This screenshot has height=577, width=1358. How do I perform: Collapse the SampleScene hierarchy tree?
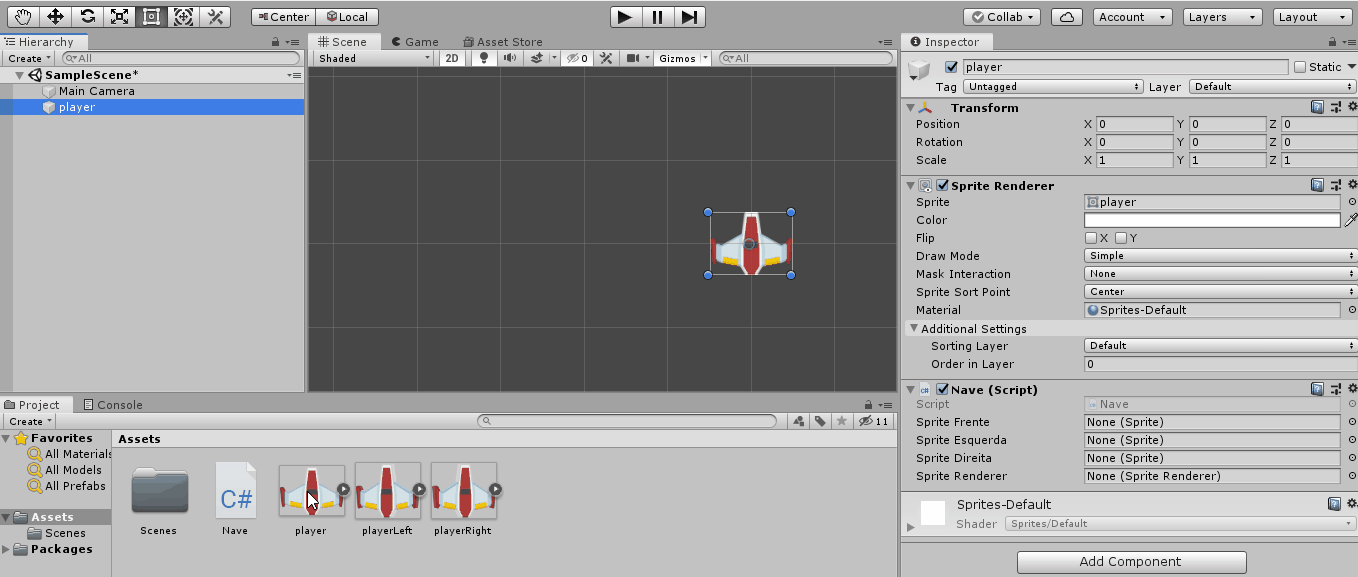tap(20, 75)
